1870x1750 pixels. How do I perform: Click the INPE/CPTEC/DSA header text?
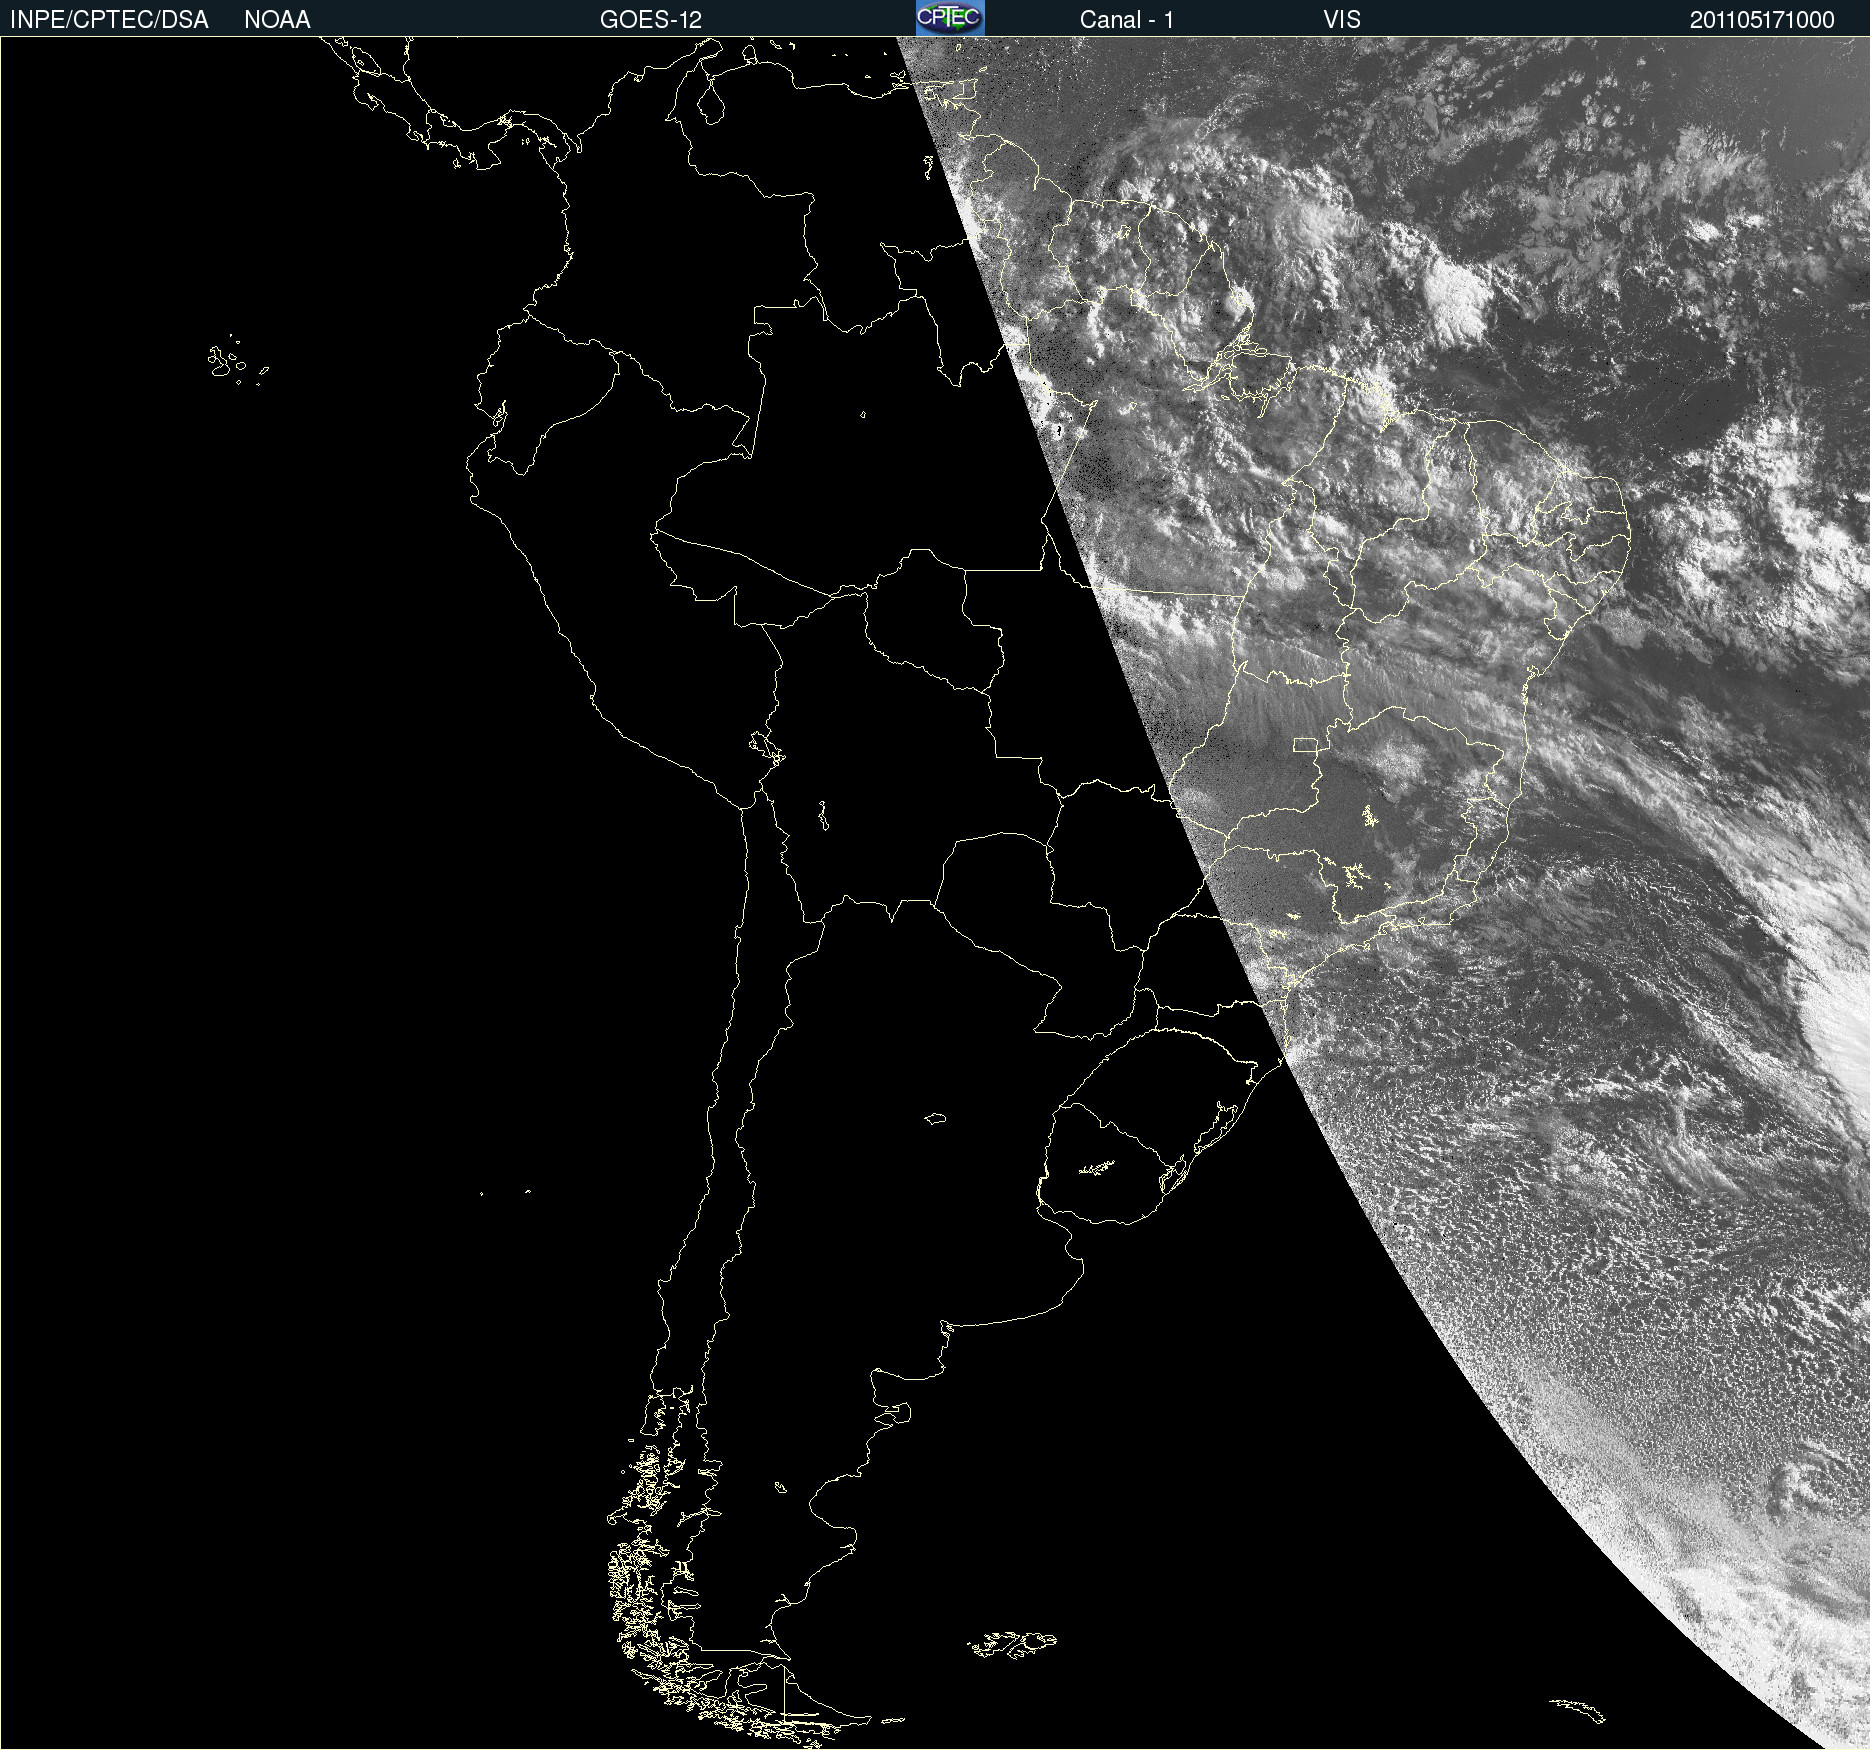point(109,20)
